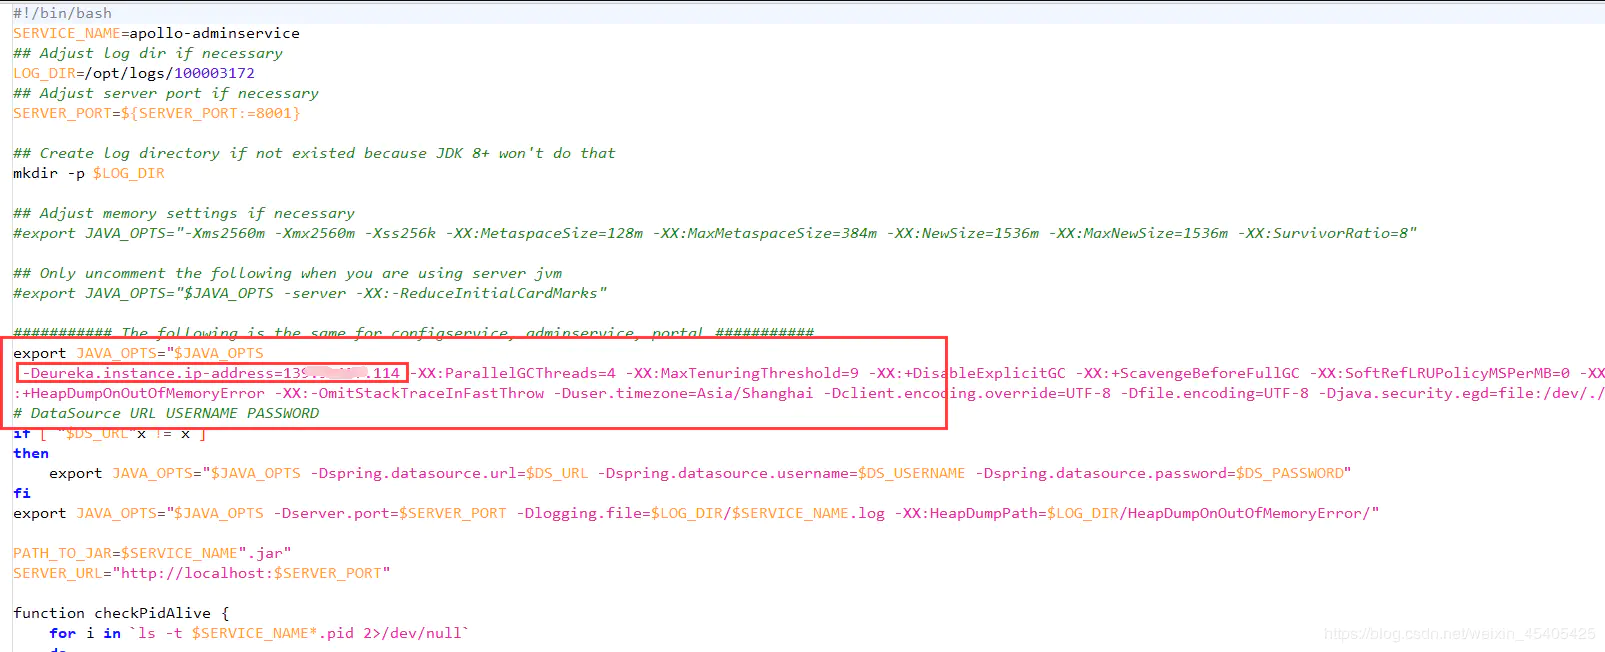Click the '## Create log directory' comment line
The image size is (1605, 652).
314,153
